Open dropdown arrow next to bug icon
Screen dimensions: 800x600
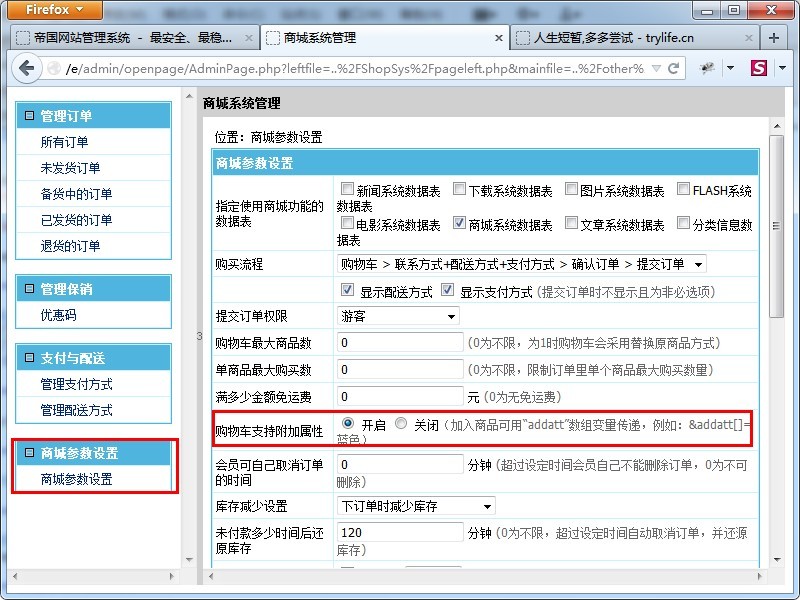[x=731, y=68]
